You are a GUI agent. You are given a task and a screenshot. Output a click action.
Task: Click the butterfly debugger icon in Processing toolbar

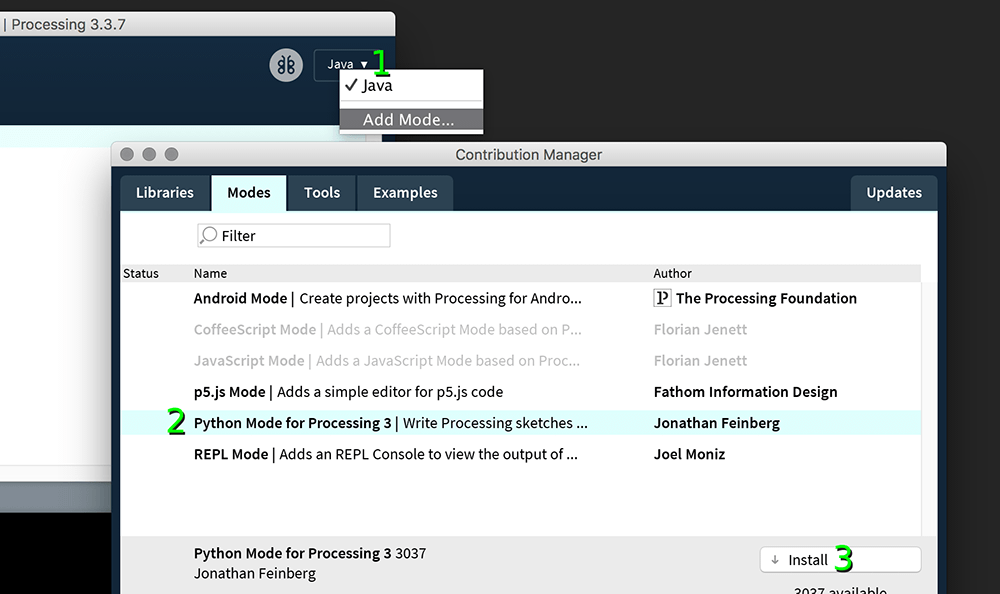click(286, 64)
